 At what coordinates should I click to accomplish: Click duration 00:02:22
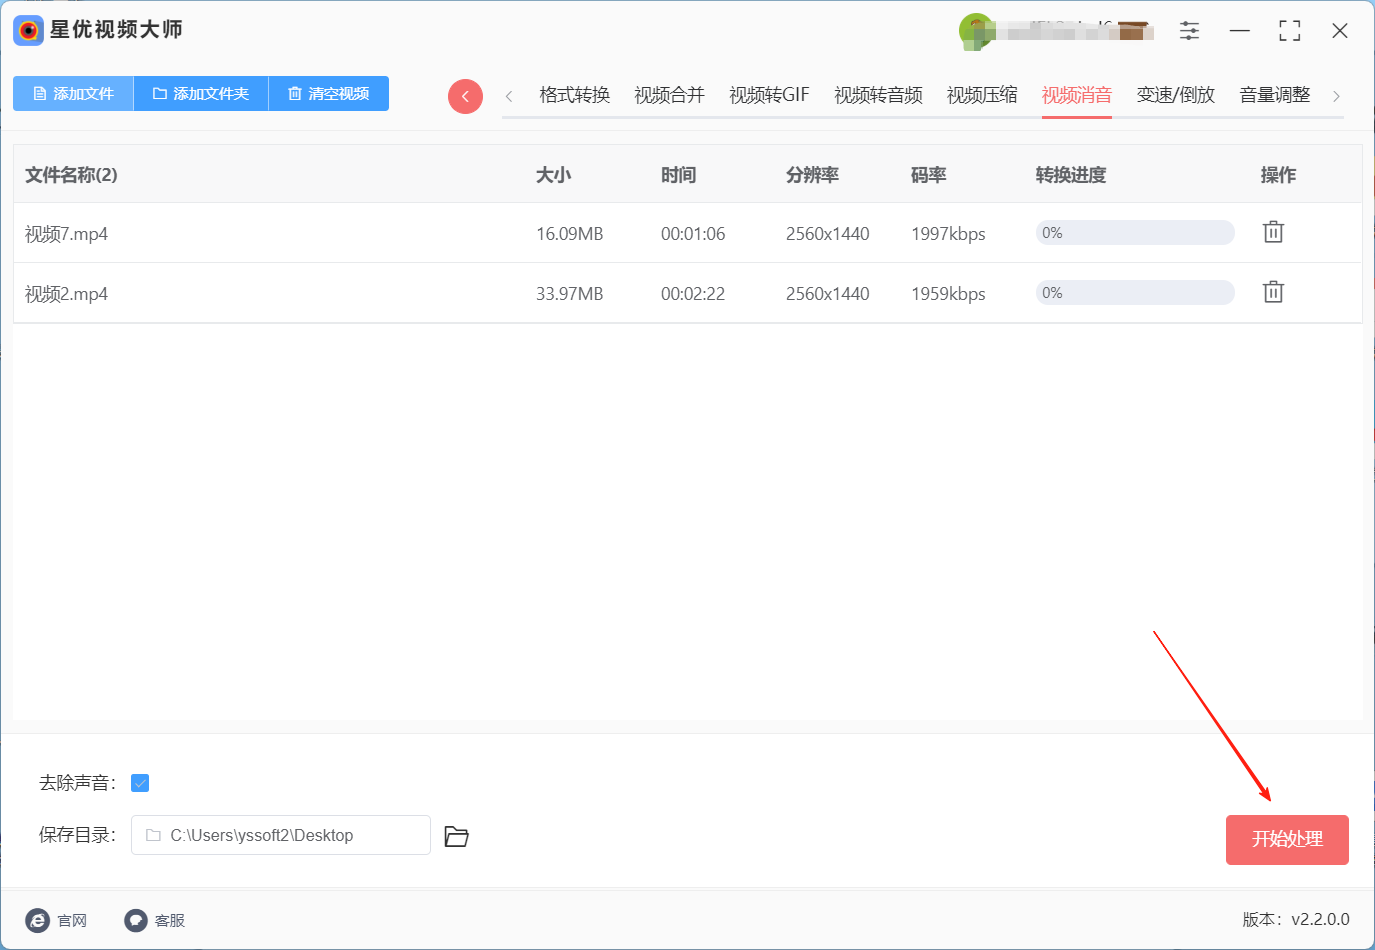pos(693,294)
